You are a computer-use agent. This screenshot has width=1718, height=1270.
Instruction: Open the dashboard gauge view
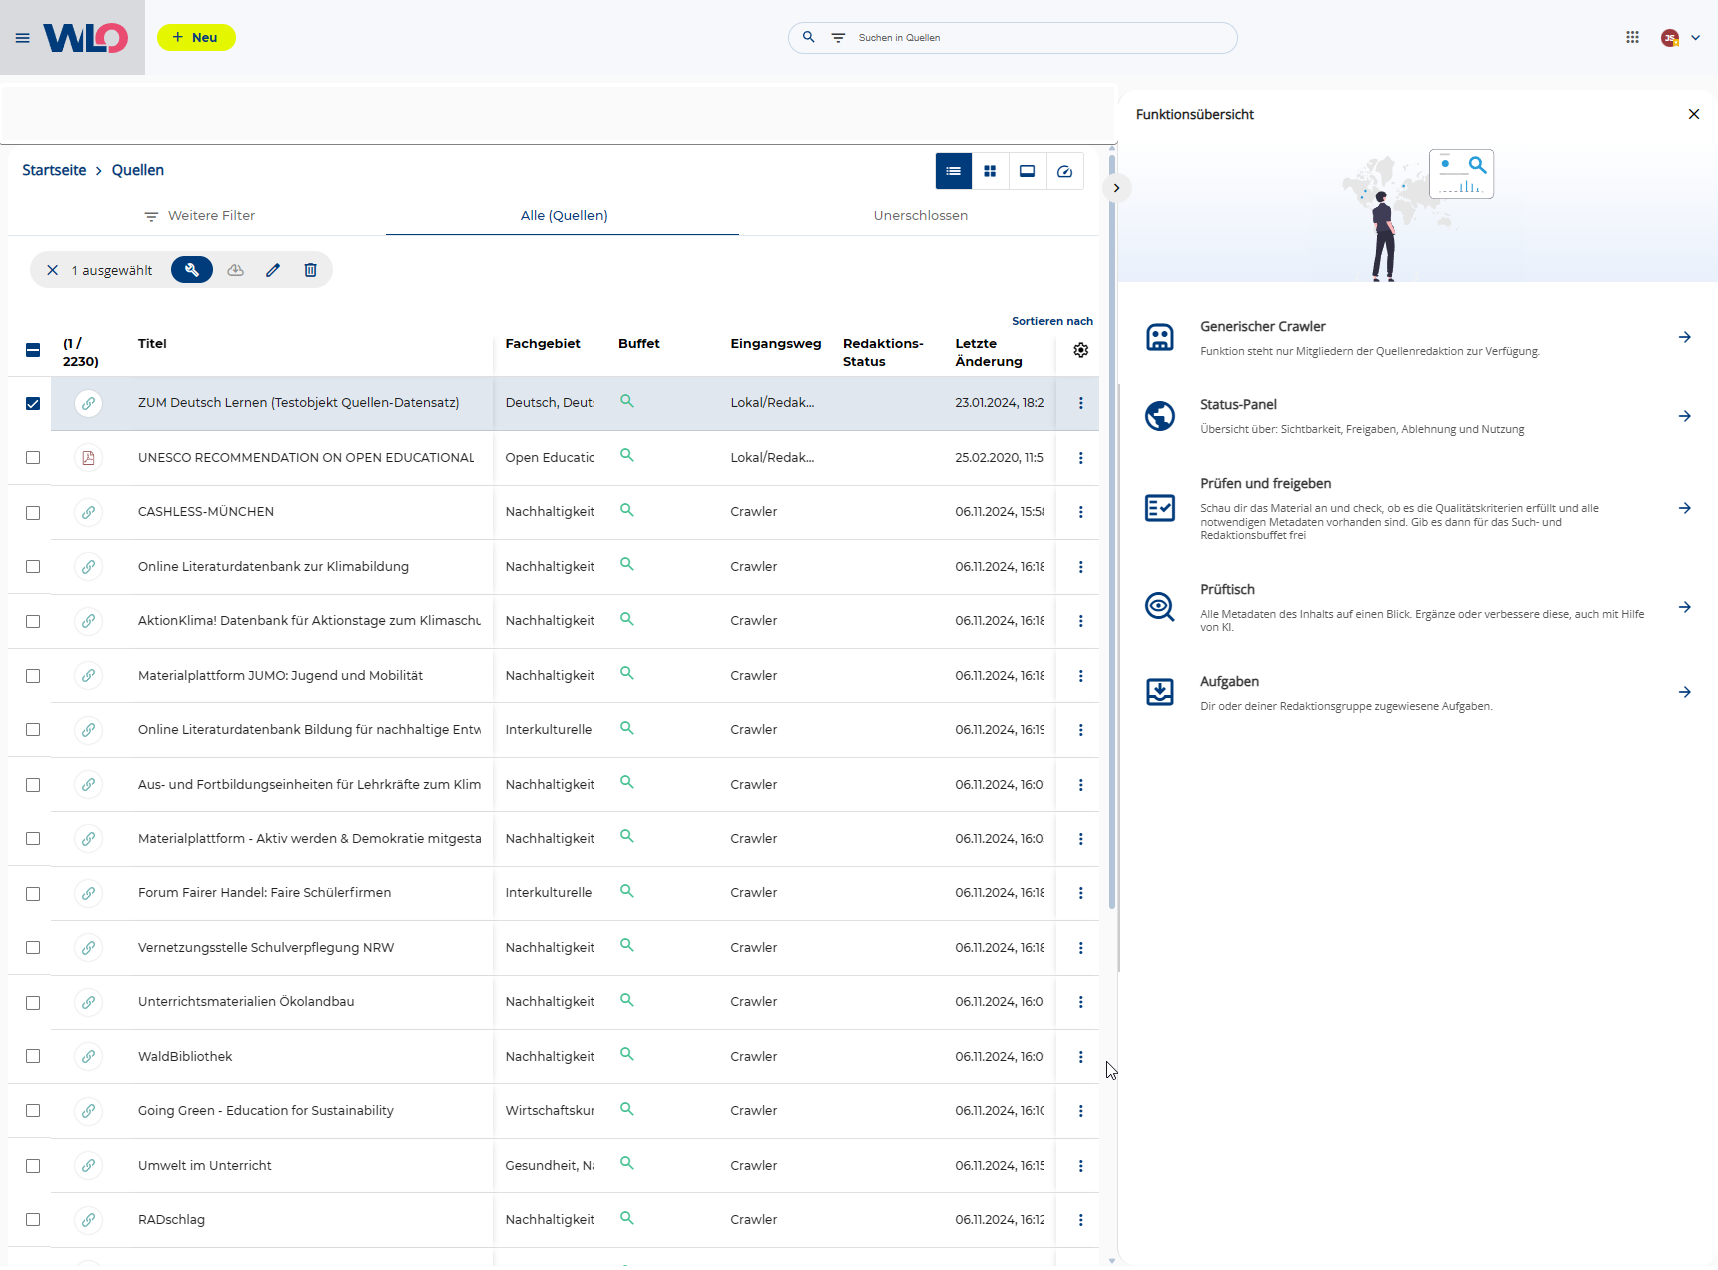[x=1064, y=171]
